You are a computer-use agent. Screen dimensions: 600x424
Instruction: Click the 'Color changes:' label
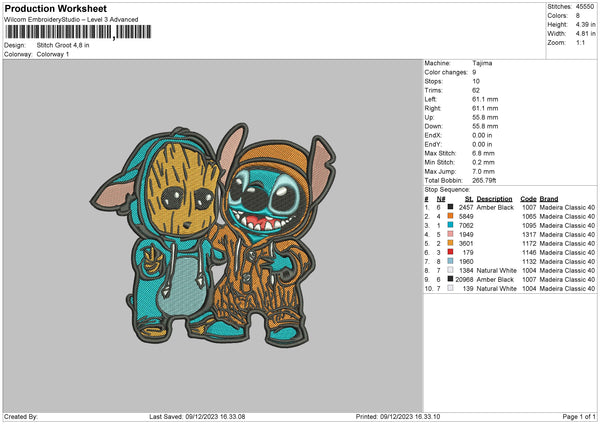[x=446, y=72]
